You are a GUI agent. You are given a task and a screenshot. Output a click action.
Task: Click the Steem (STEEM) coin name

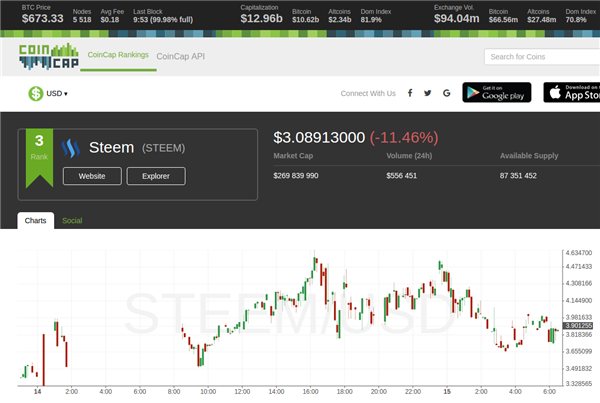[137, 147]
